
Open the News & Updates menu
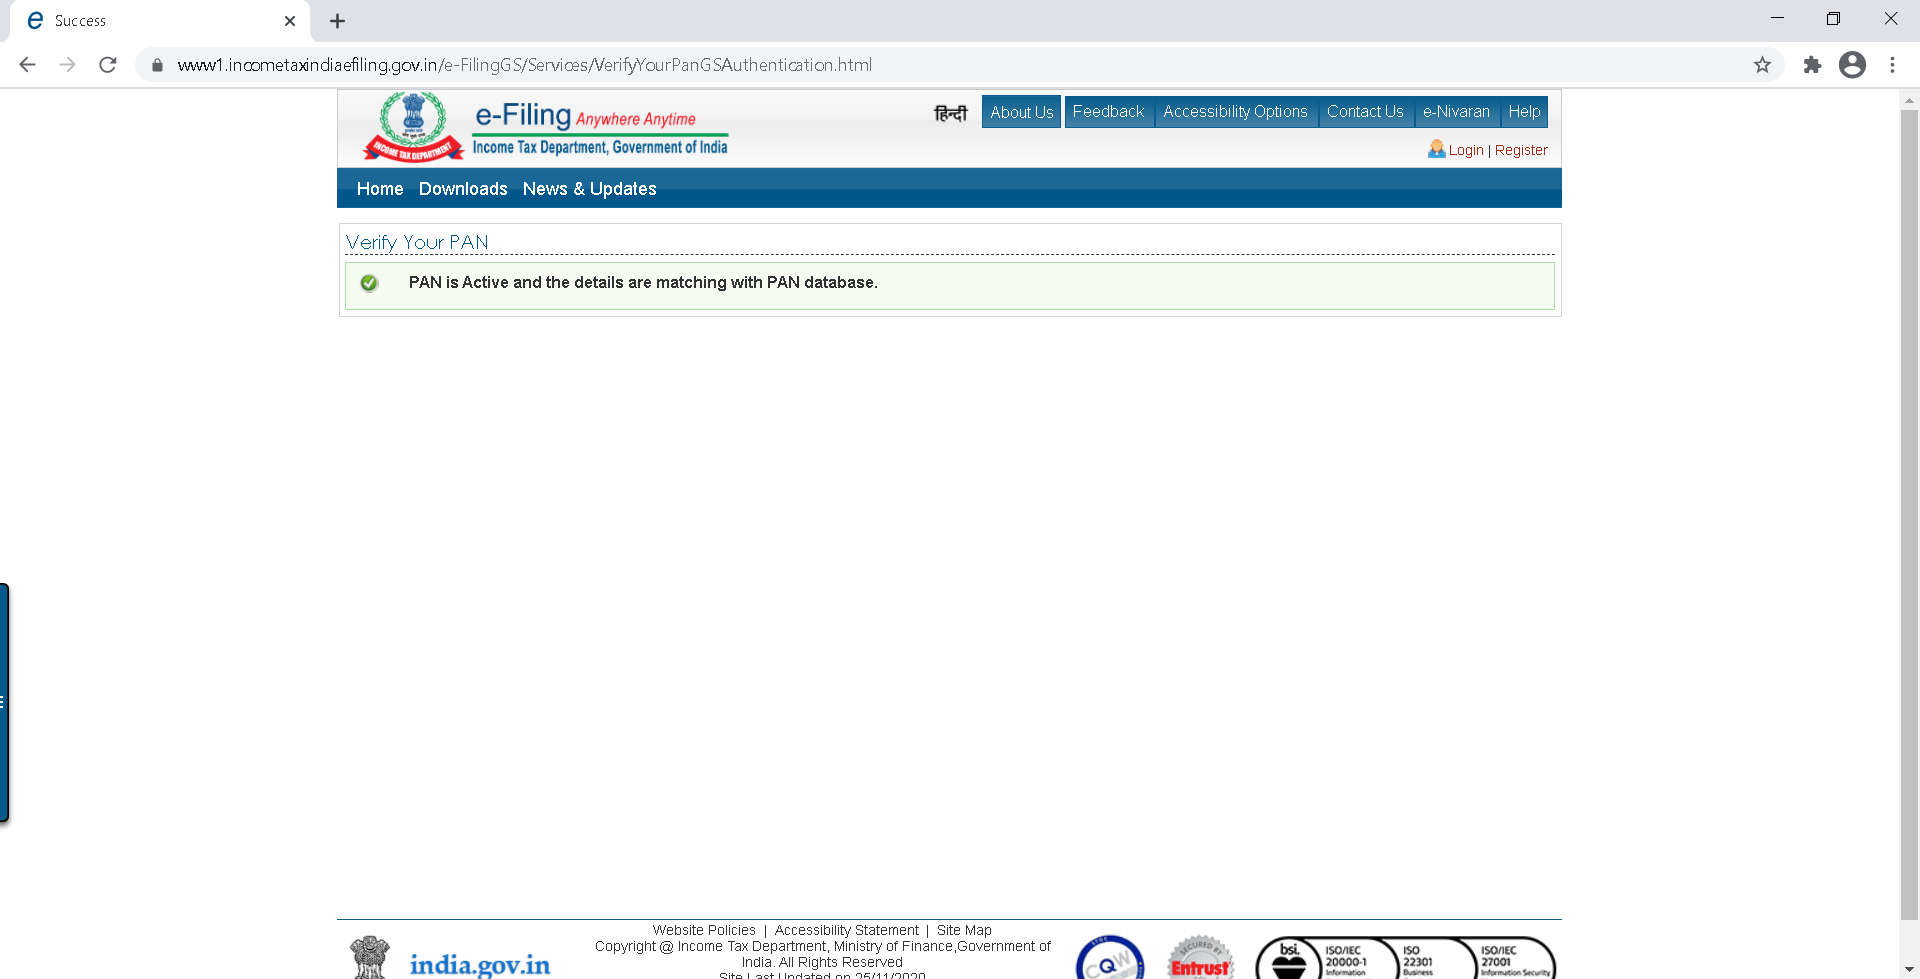click(x=590, y=189)
